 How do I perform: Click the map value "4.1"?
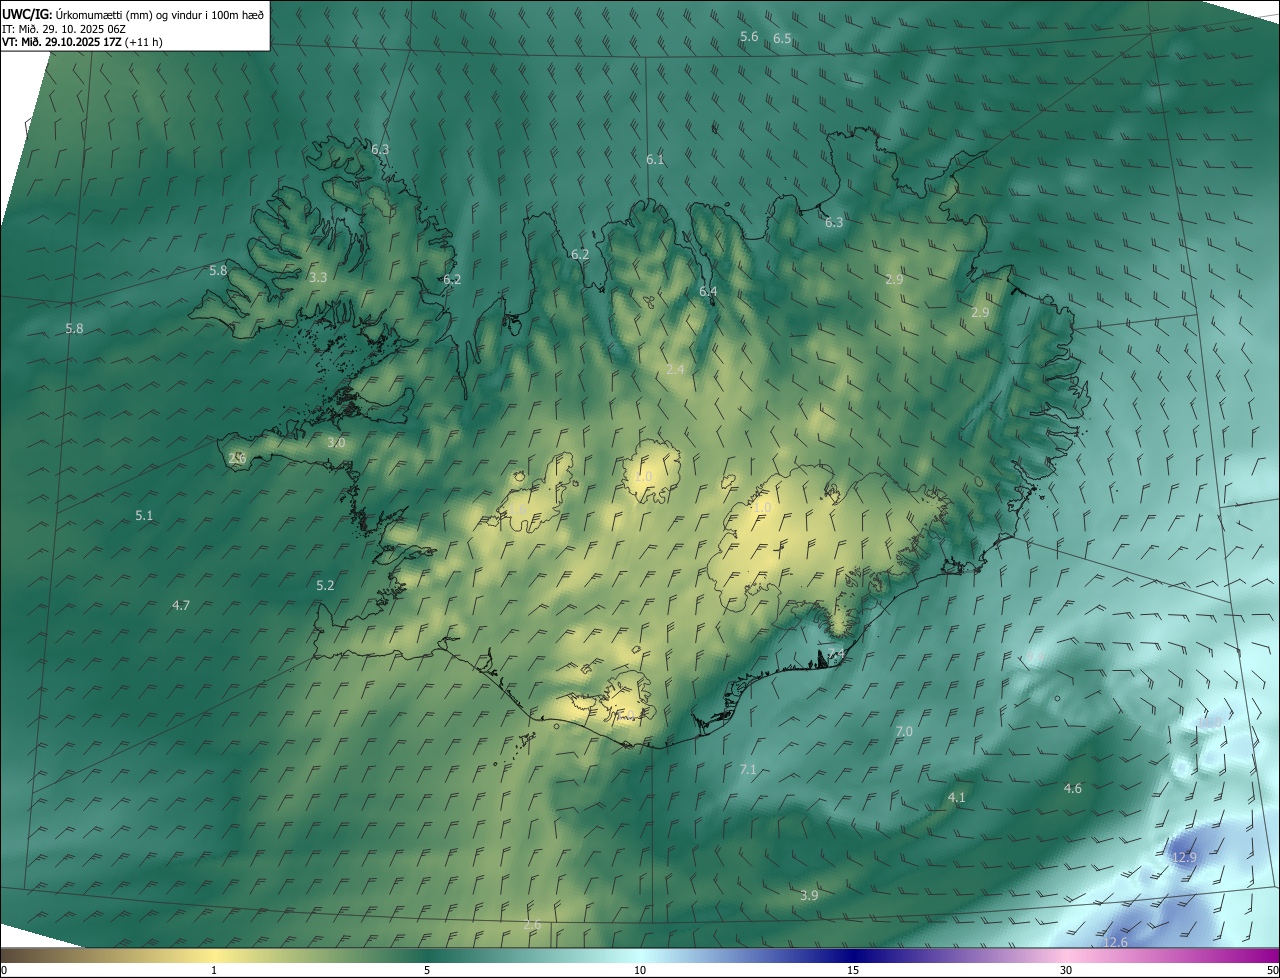pyautogui.click(x=957, y=797)
